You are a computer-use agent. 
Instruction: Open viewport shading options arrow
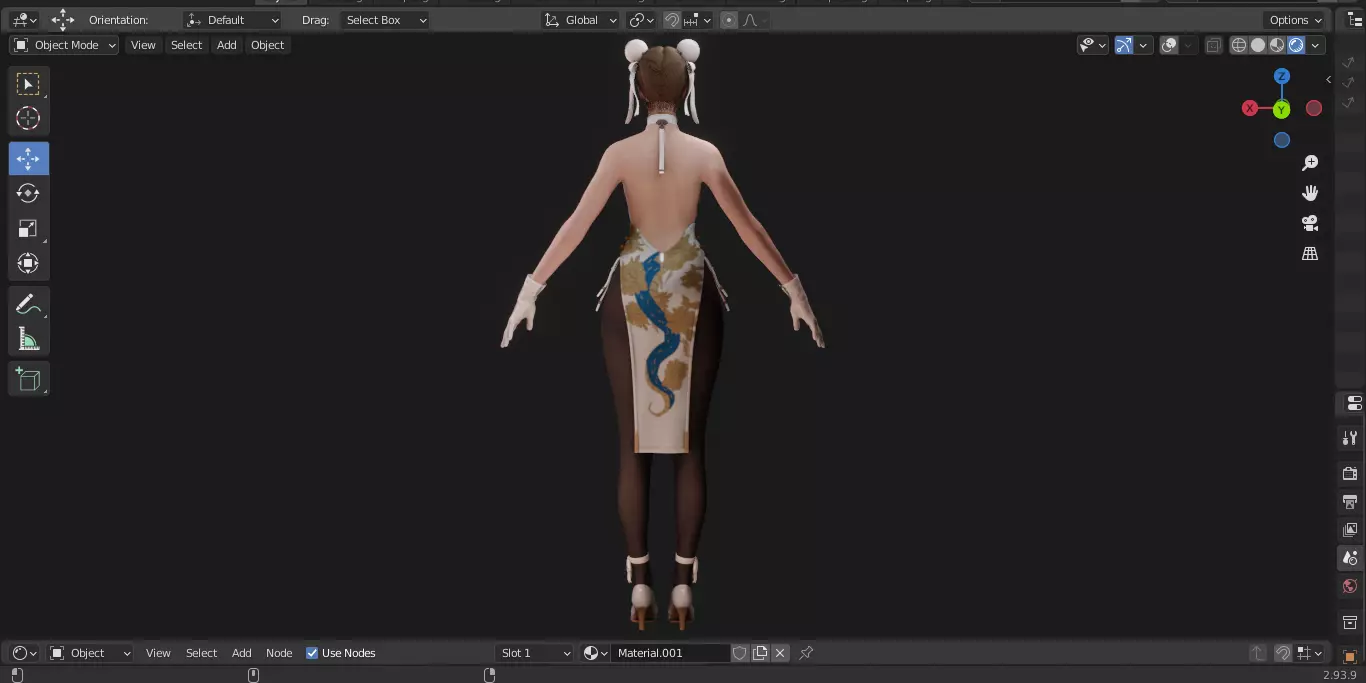pos(1316,45)
